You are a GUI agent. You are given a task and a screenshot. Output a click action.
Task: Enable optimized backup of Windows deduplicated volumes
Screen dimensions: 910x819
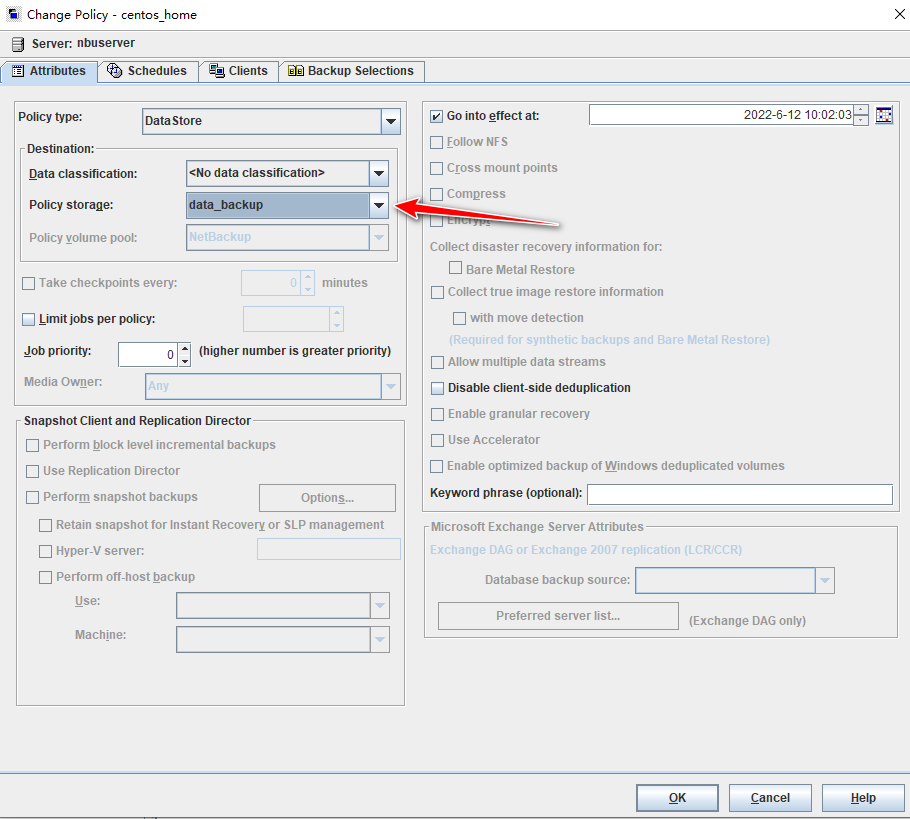pyautogui.click(x=436, y=466)
